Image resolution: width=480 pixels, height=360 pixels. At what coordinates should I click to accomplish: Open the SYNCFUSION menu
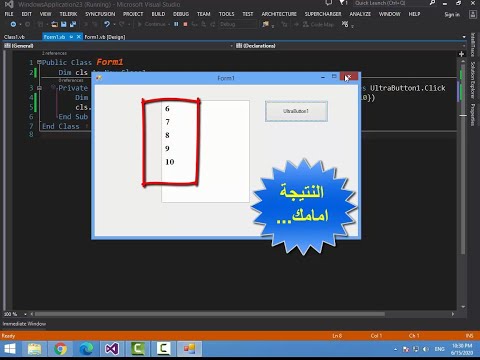click(100, 14)
